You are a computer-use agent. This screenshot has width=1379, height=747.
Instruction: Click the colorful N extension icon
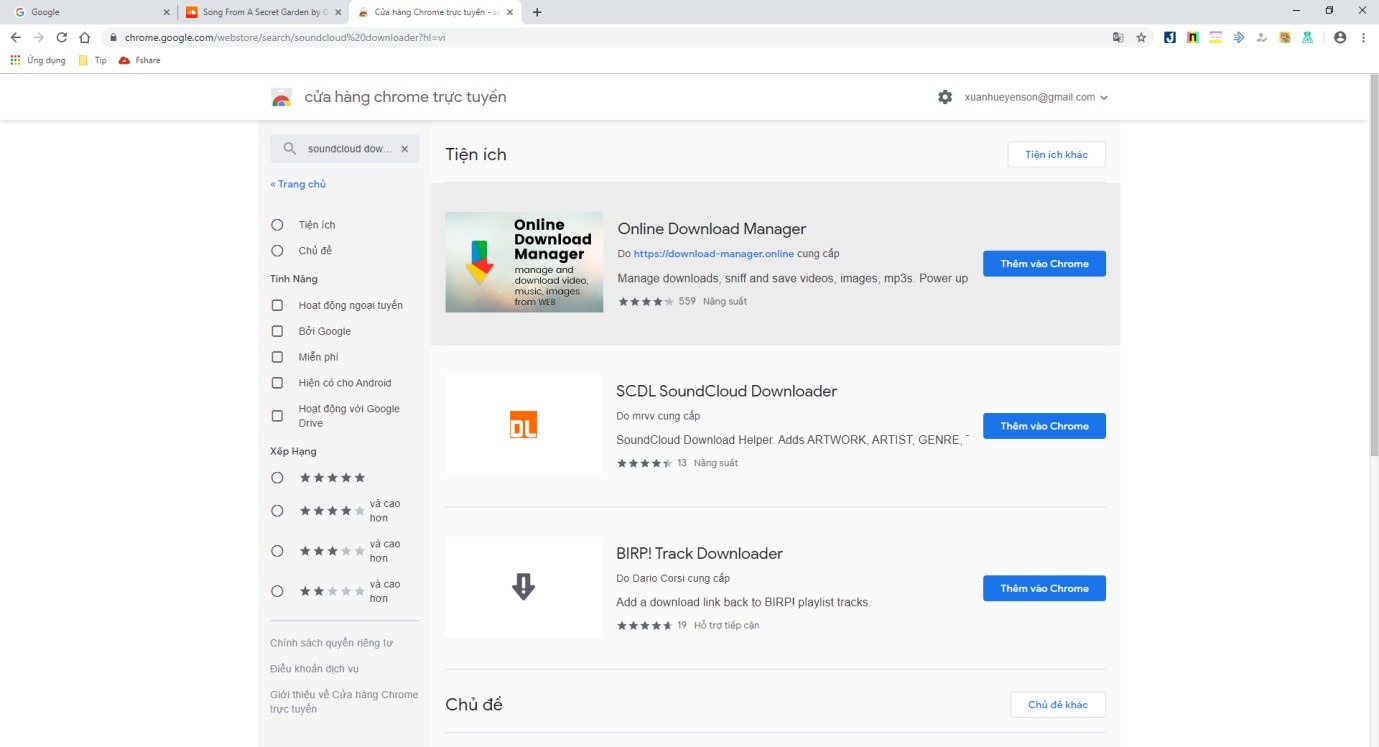[x=1192, y=37]
